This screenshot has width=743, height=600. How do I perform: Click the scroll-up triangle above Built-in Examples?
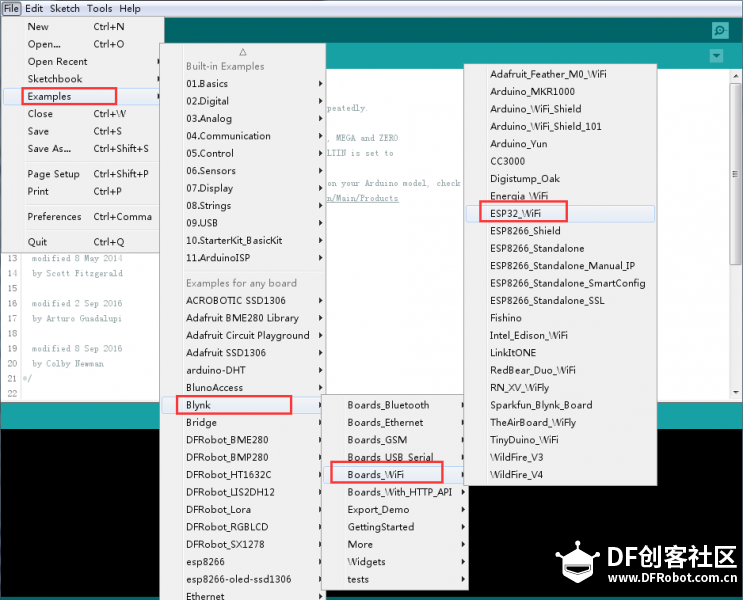(243, 52)
